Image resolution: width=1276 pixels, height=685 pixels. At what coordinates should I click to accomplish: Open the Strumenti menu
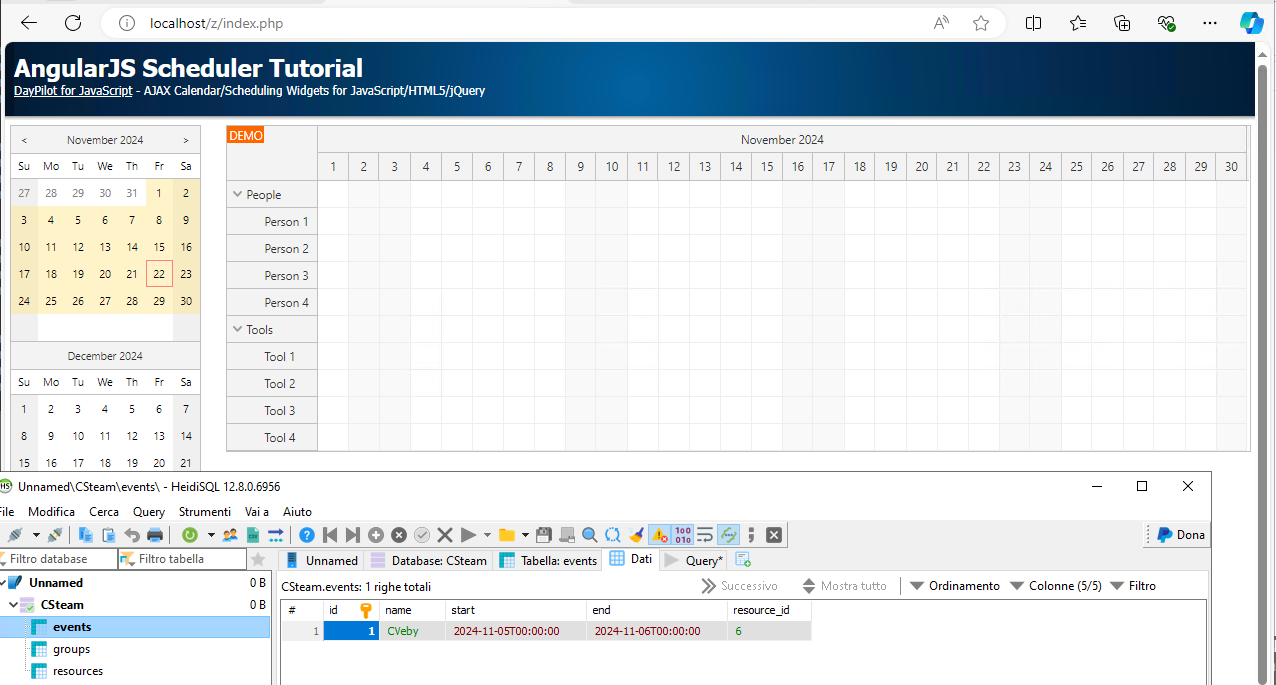[204, 511]
